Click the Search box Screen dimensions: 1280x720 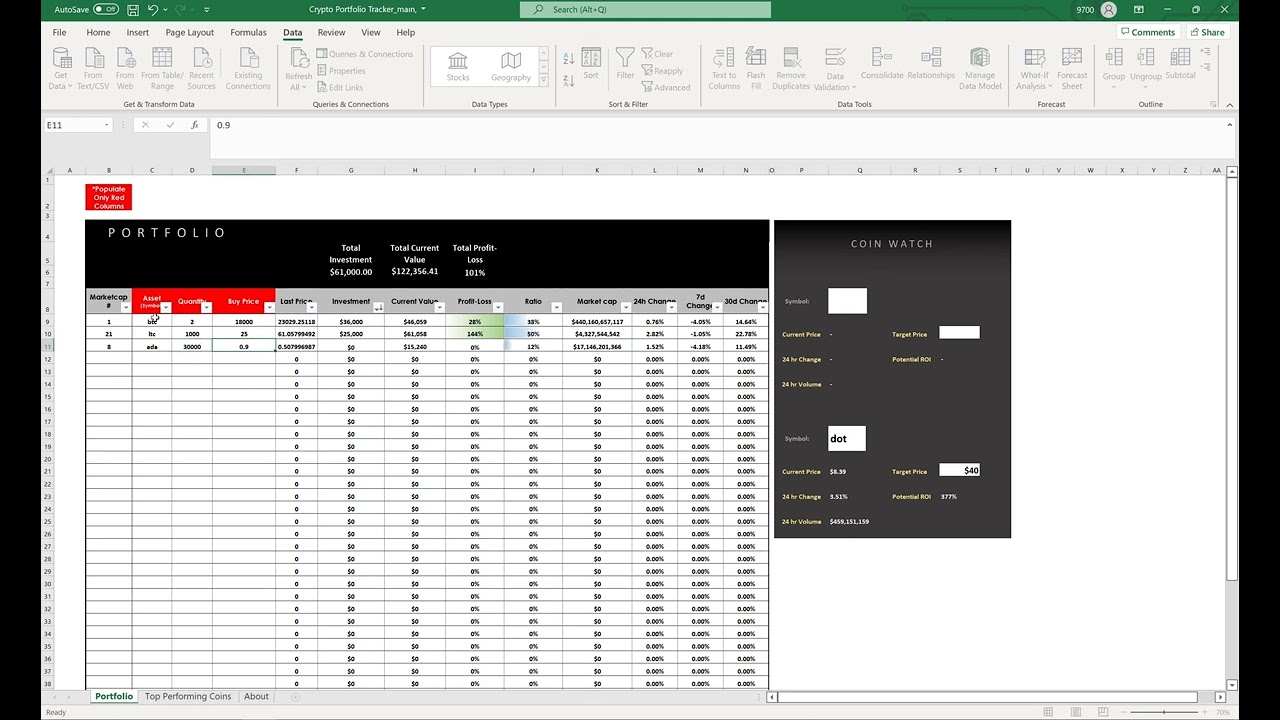click(x=645, y=9)
